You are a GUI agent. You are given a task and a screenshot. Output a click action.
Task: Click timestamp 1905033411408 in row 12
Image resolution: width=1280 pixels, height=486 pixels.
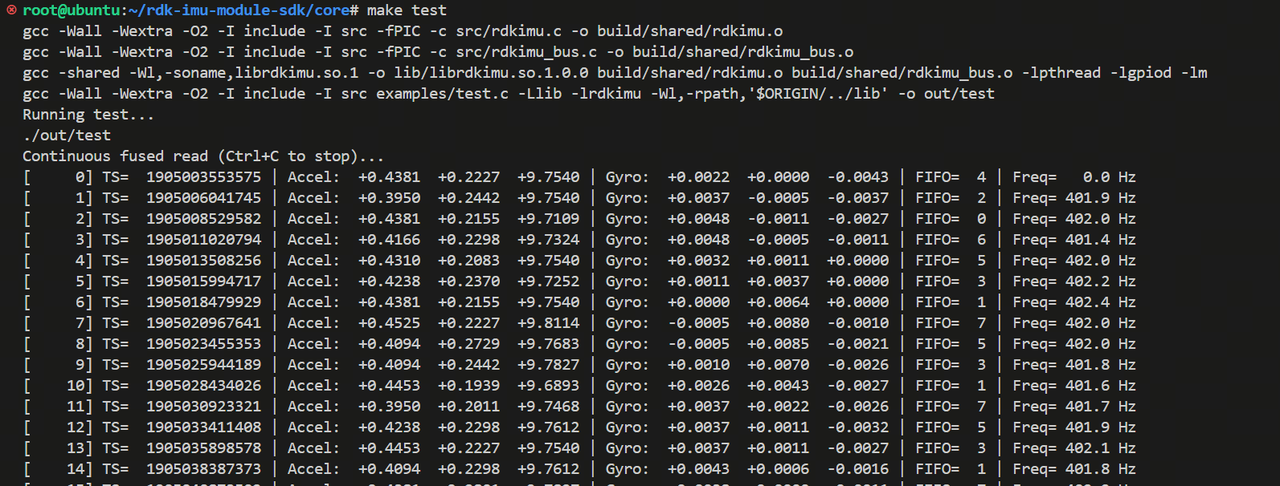pos(204,427)
